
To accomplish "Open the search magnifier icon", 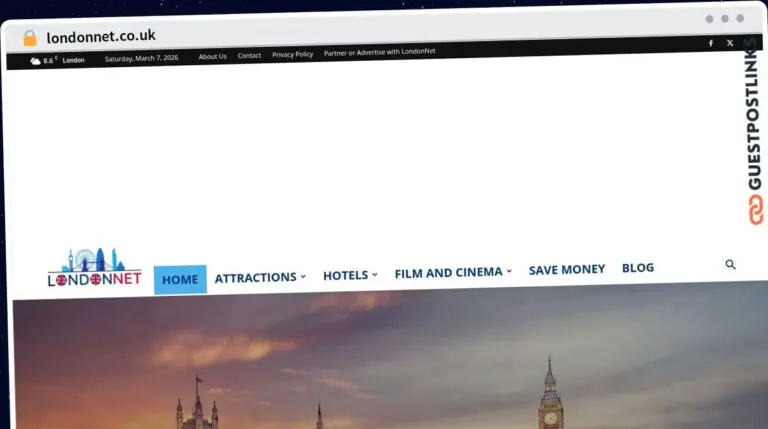I will 730,265.
